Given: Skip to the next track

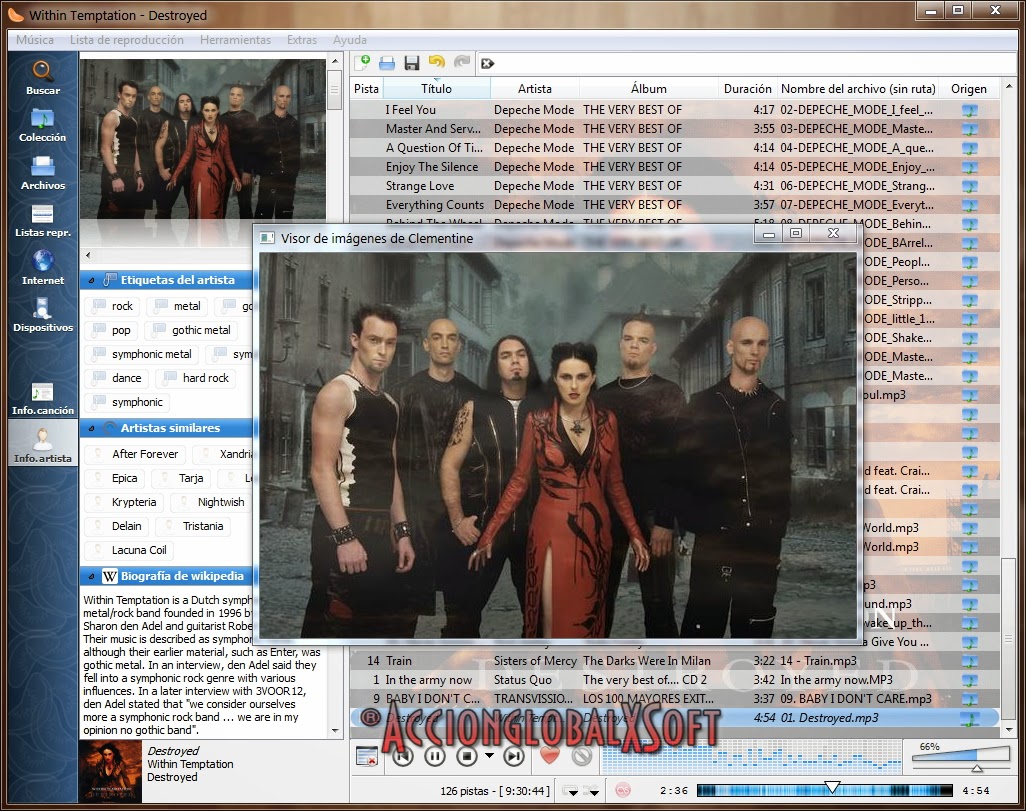Looking at the screenshot, I should point(514,757).
